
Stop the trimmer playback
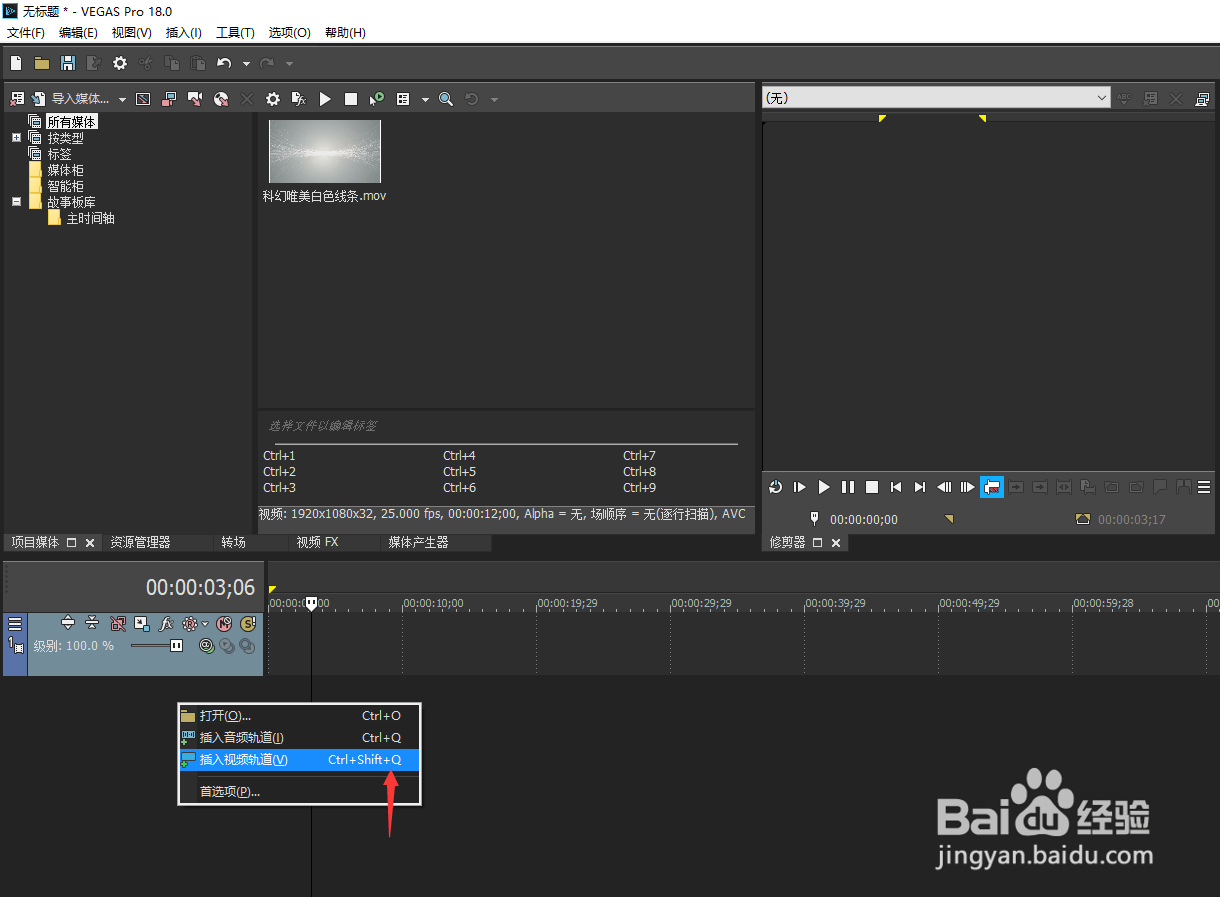pos(872,487)
